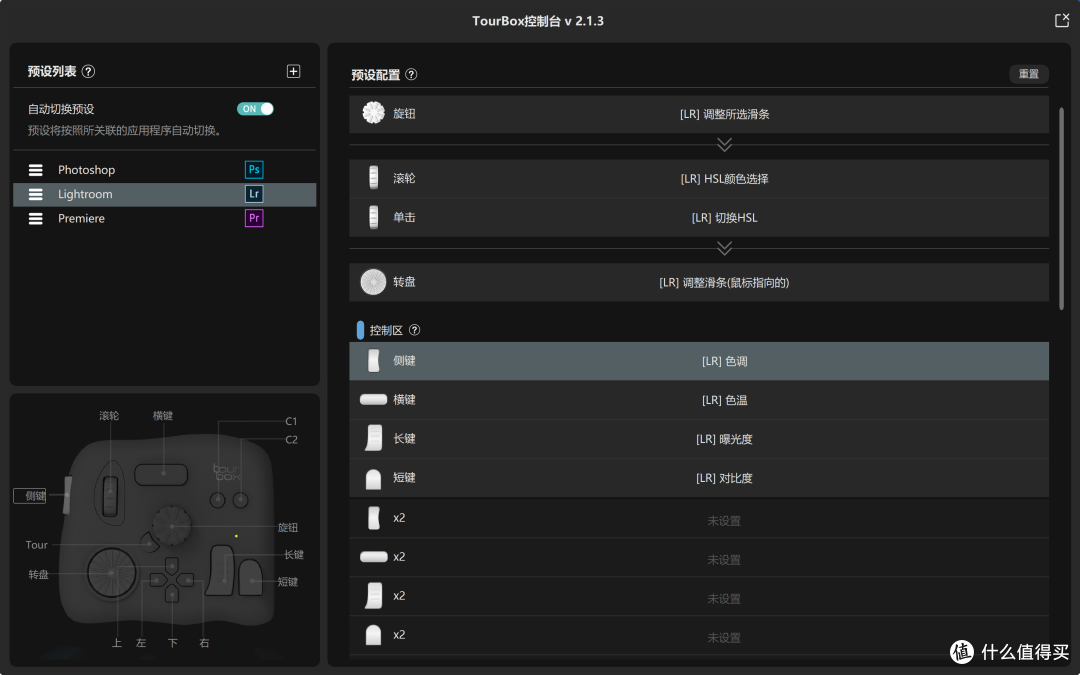Click the 滚轮 wheel on device diagram
The height and width of the screenshot is (675, 1080).
tap(110, 495)
